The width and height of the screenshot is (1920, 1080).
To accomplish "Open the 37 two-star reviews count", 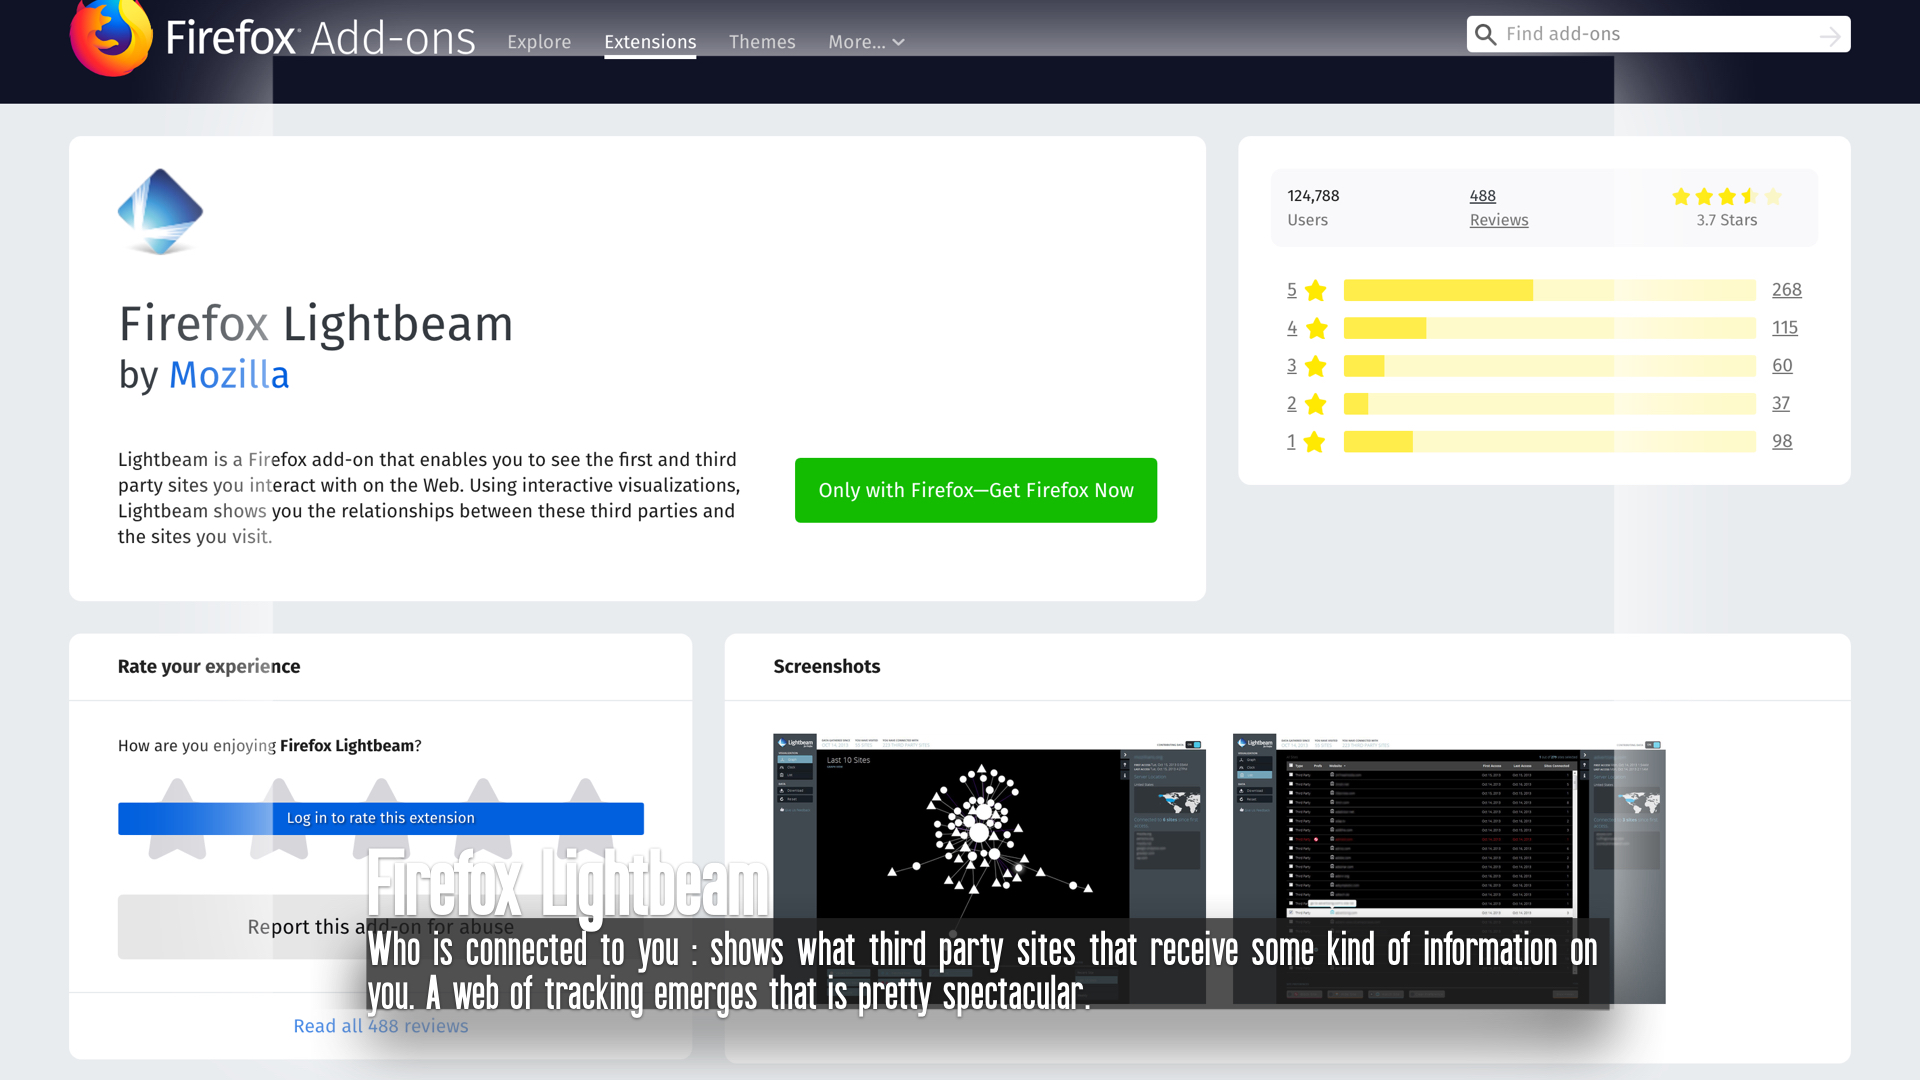I will tap(1781, 404).
